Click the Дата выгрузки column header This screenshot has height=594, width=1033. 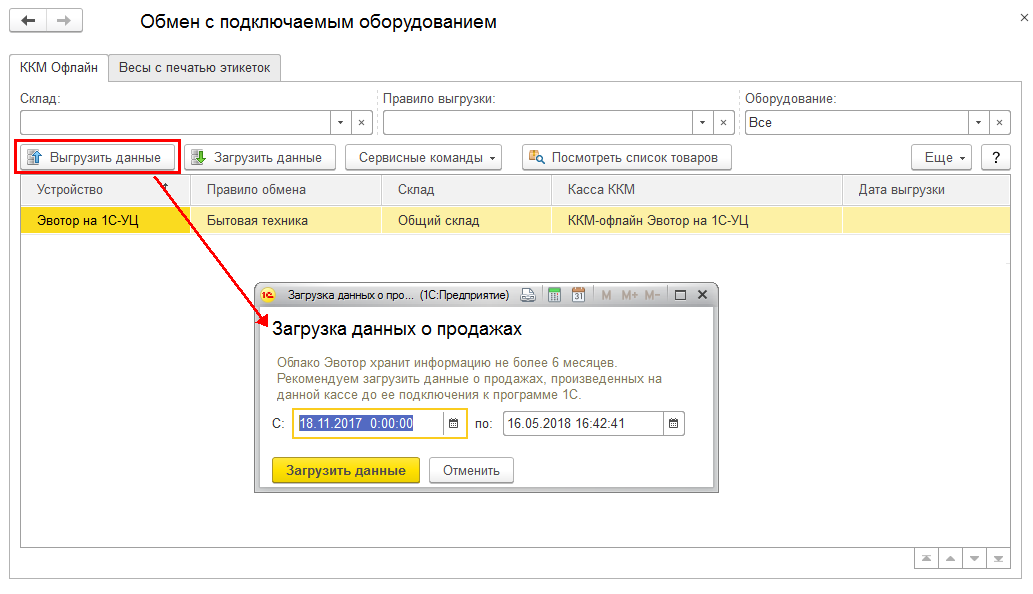click(x=926, y=190)
